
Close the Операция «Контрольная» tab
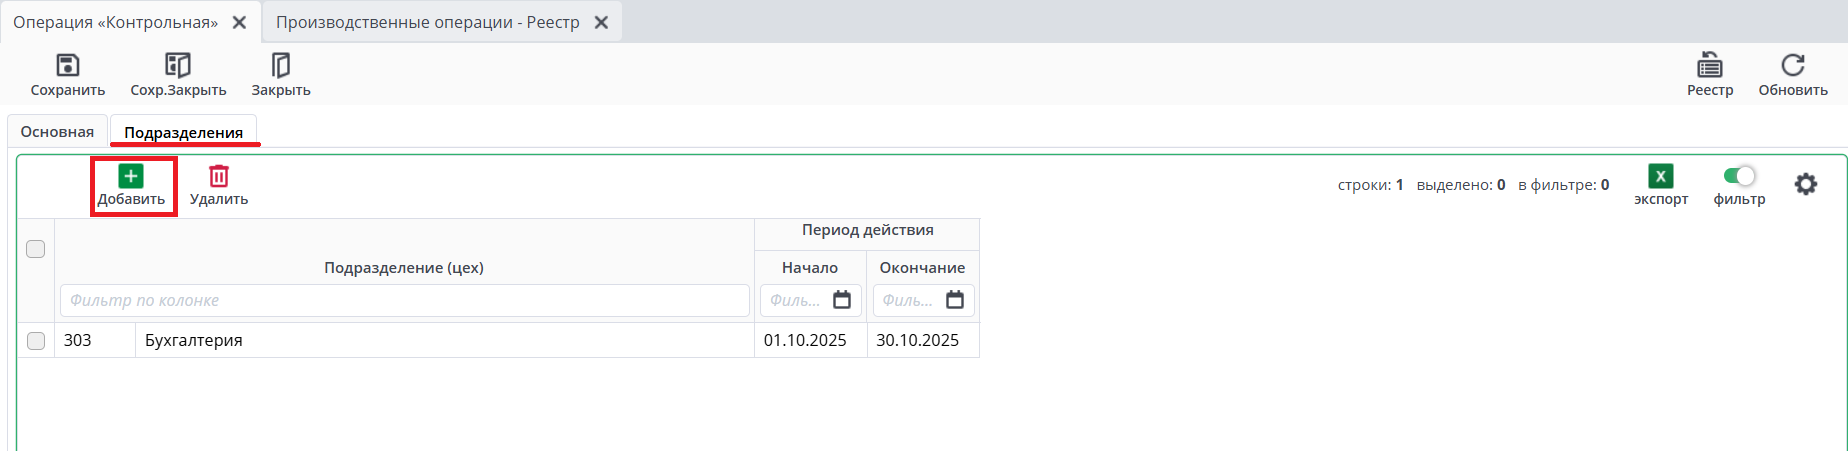240,22
